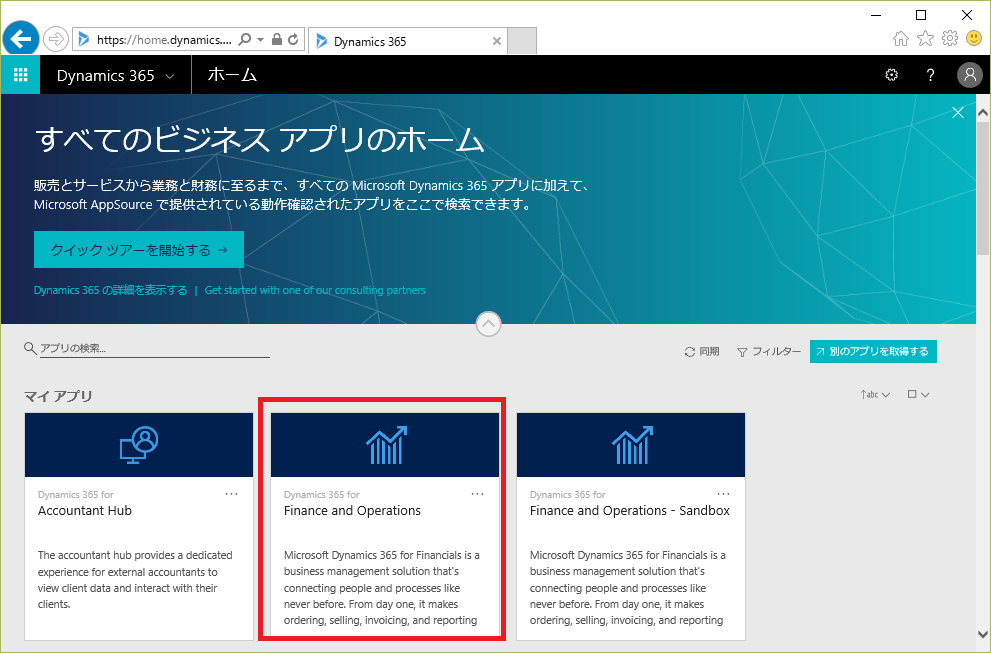Open the Dynamics 365 app switcher dropdown
The image size is (991, 653).
pos(115,75)
